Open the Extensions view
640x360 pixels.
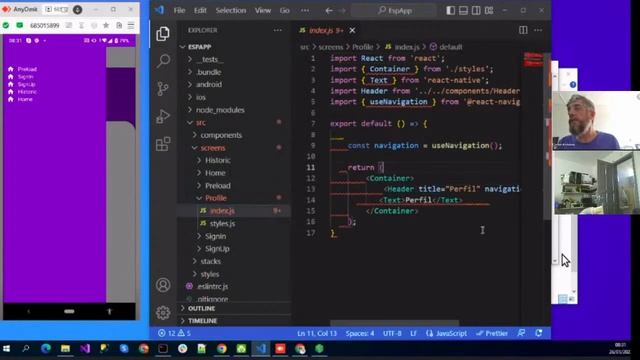(x=163, y=144)
